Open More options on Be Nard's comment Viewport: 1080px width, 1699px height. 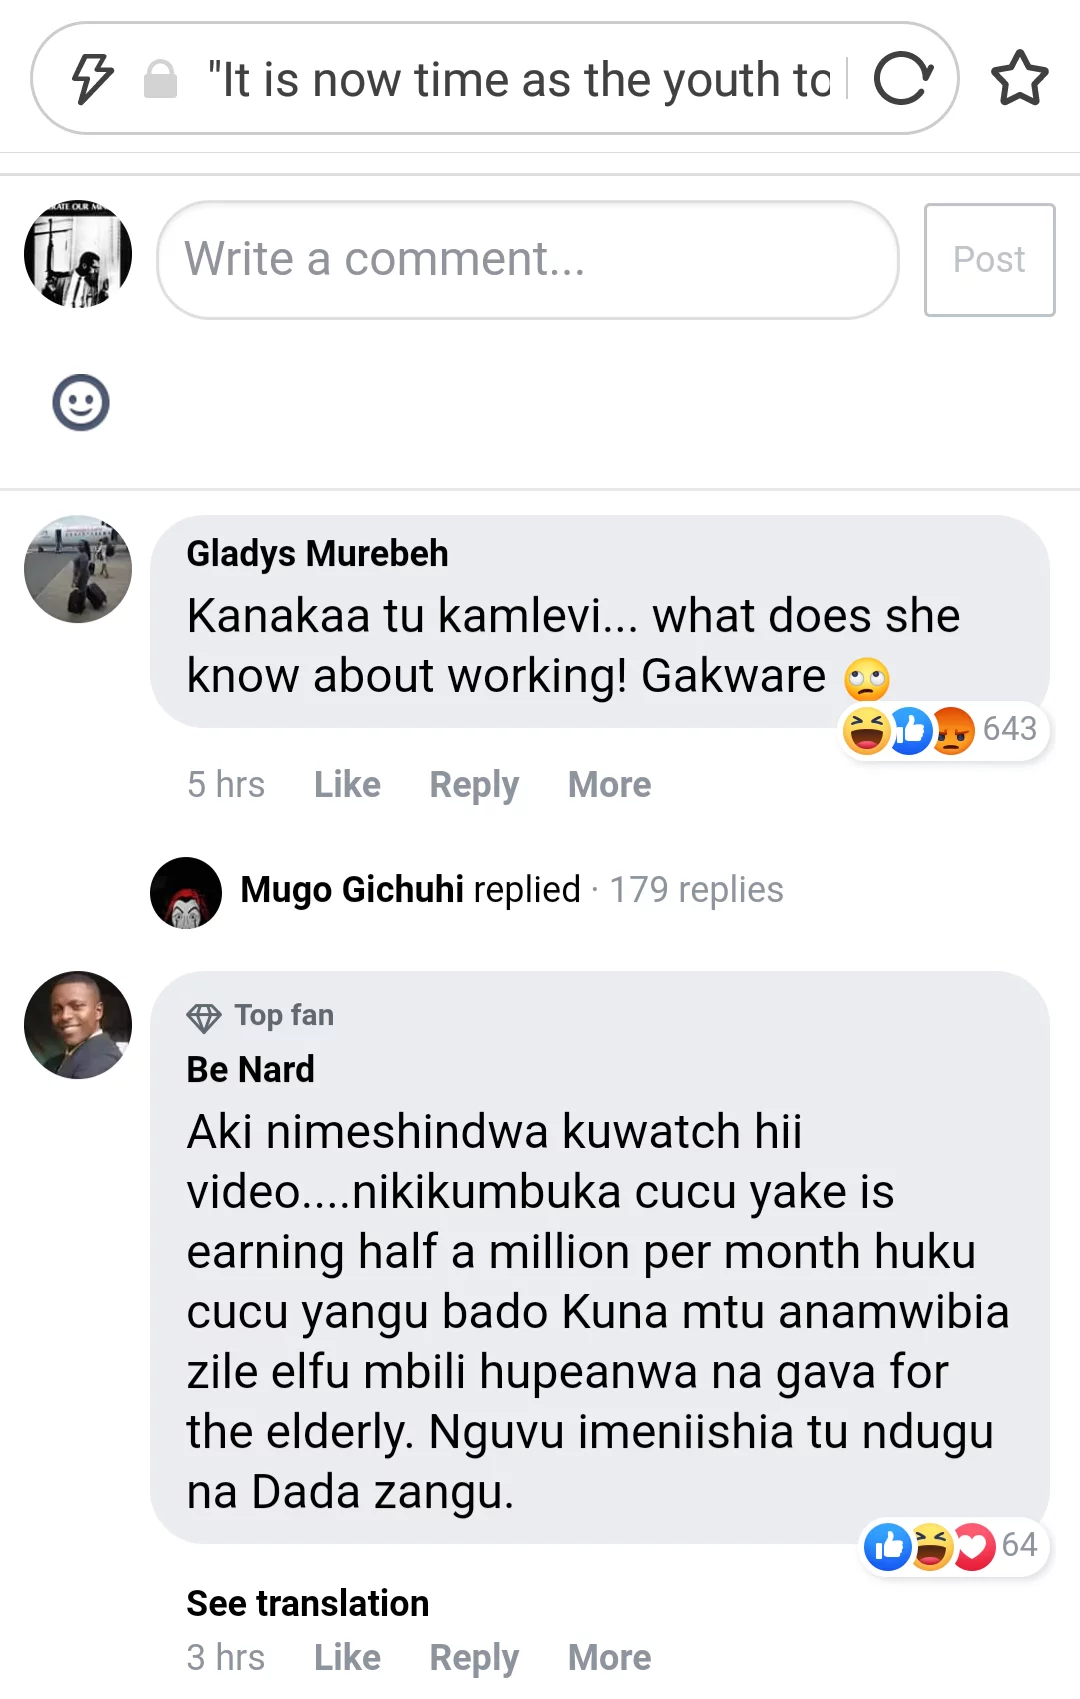(609, 1658)
